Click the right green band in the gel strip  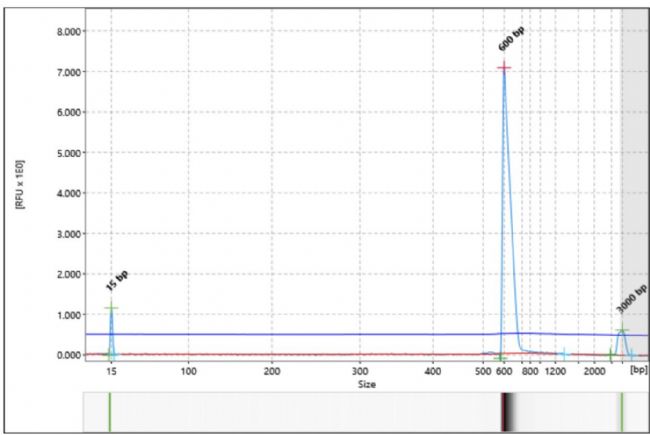point(621,410)
